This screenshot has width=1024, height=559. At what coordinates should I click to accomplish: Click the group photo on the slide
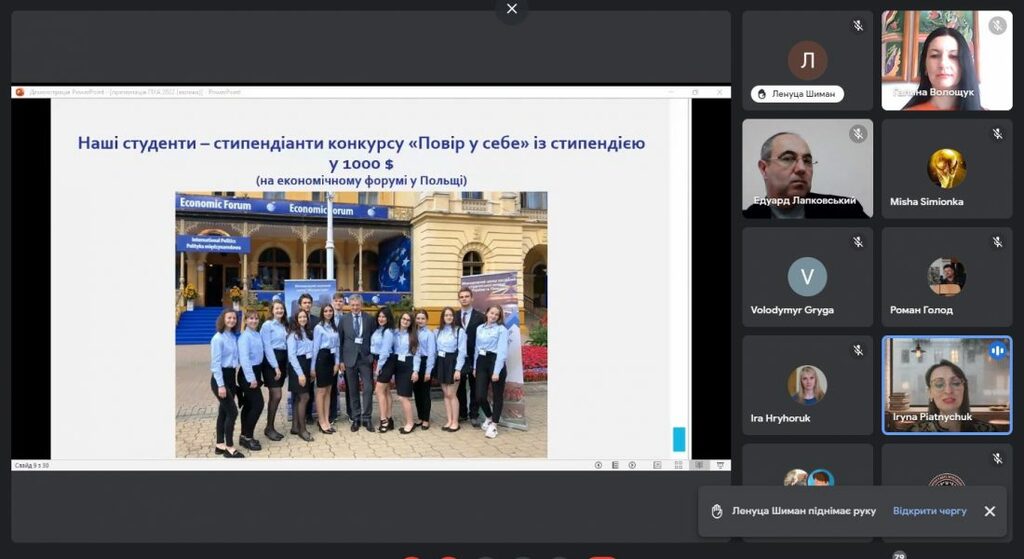pyautogui.click(x=361, y=324)
